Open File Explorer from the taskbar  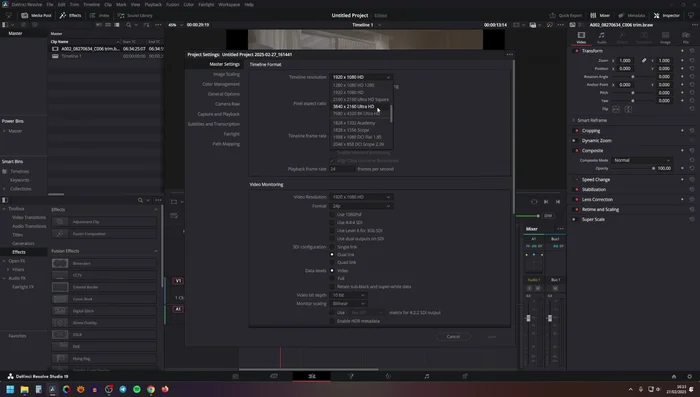(24, 389)
